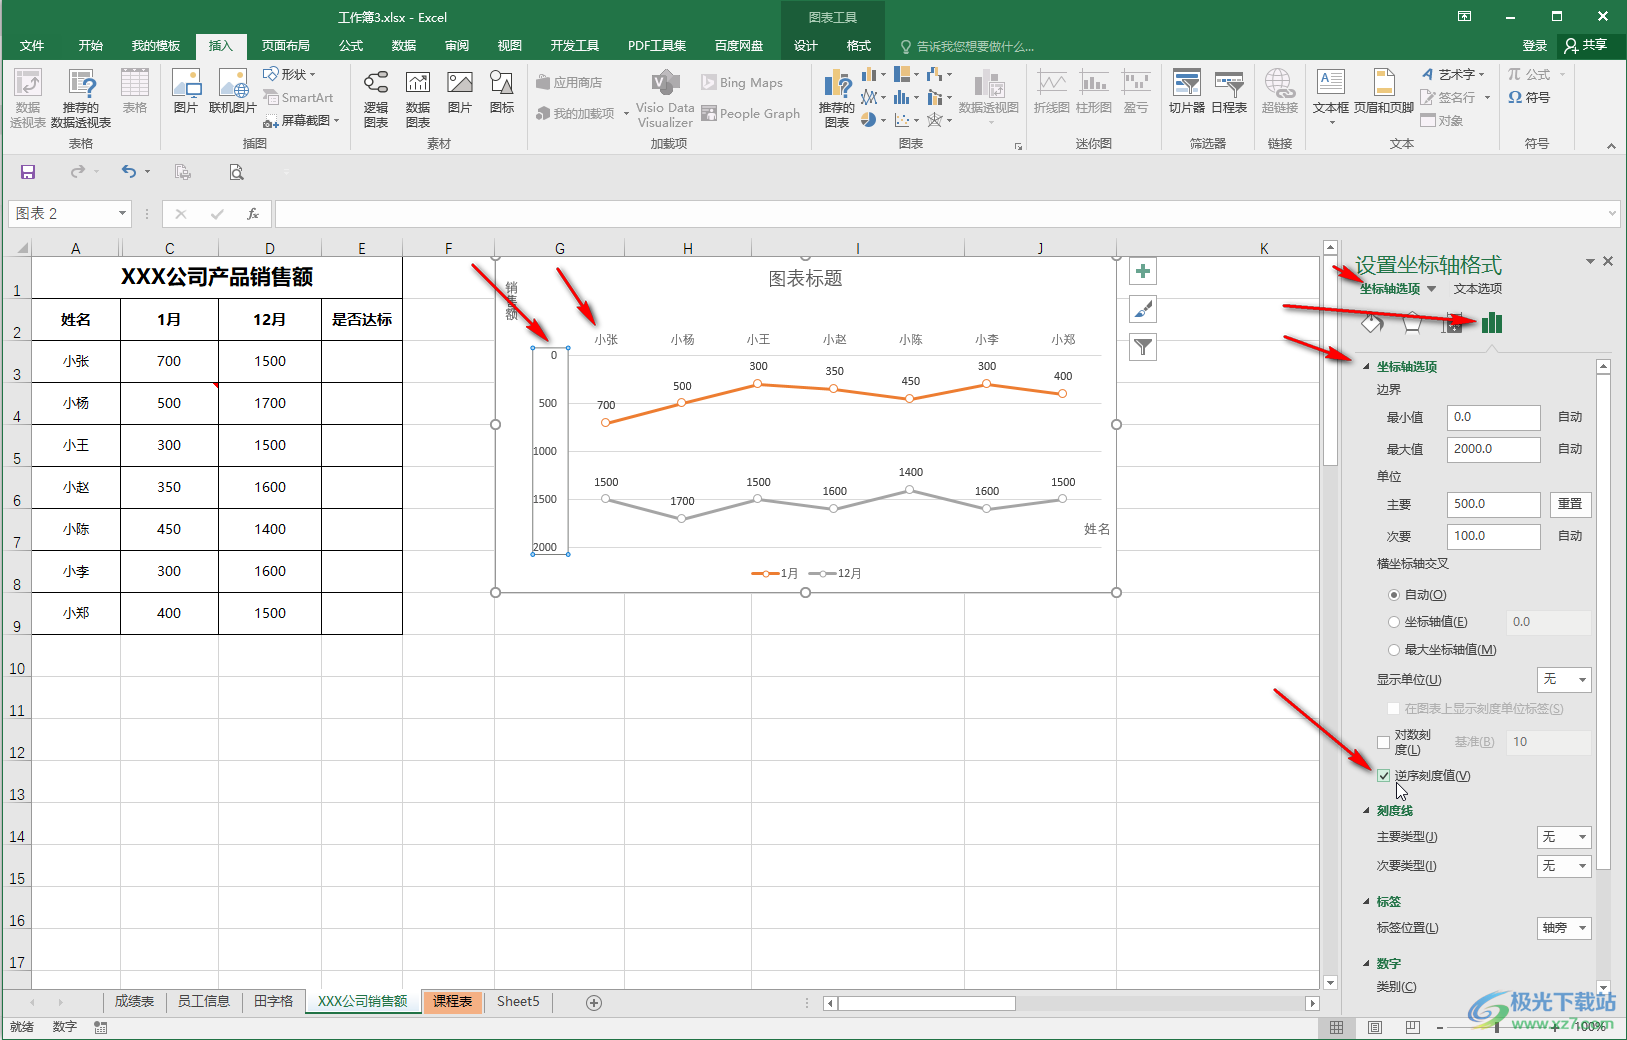Insert a Slicer (切片器)
1627x1040 pixels.
click(1187, 91)
